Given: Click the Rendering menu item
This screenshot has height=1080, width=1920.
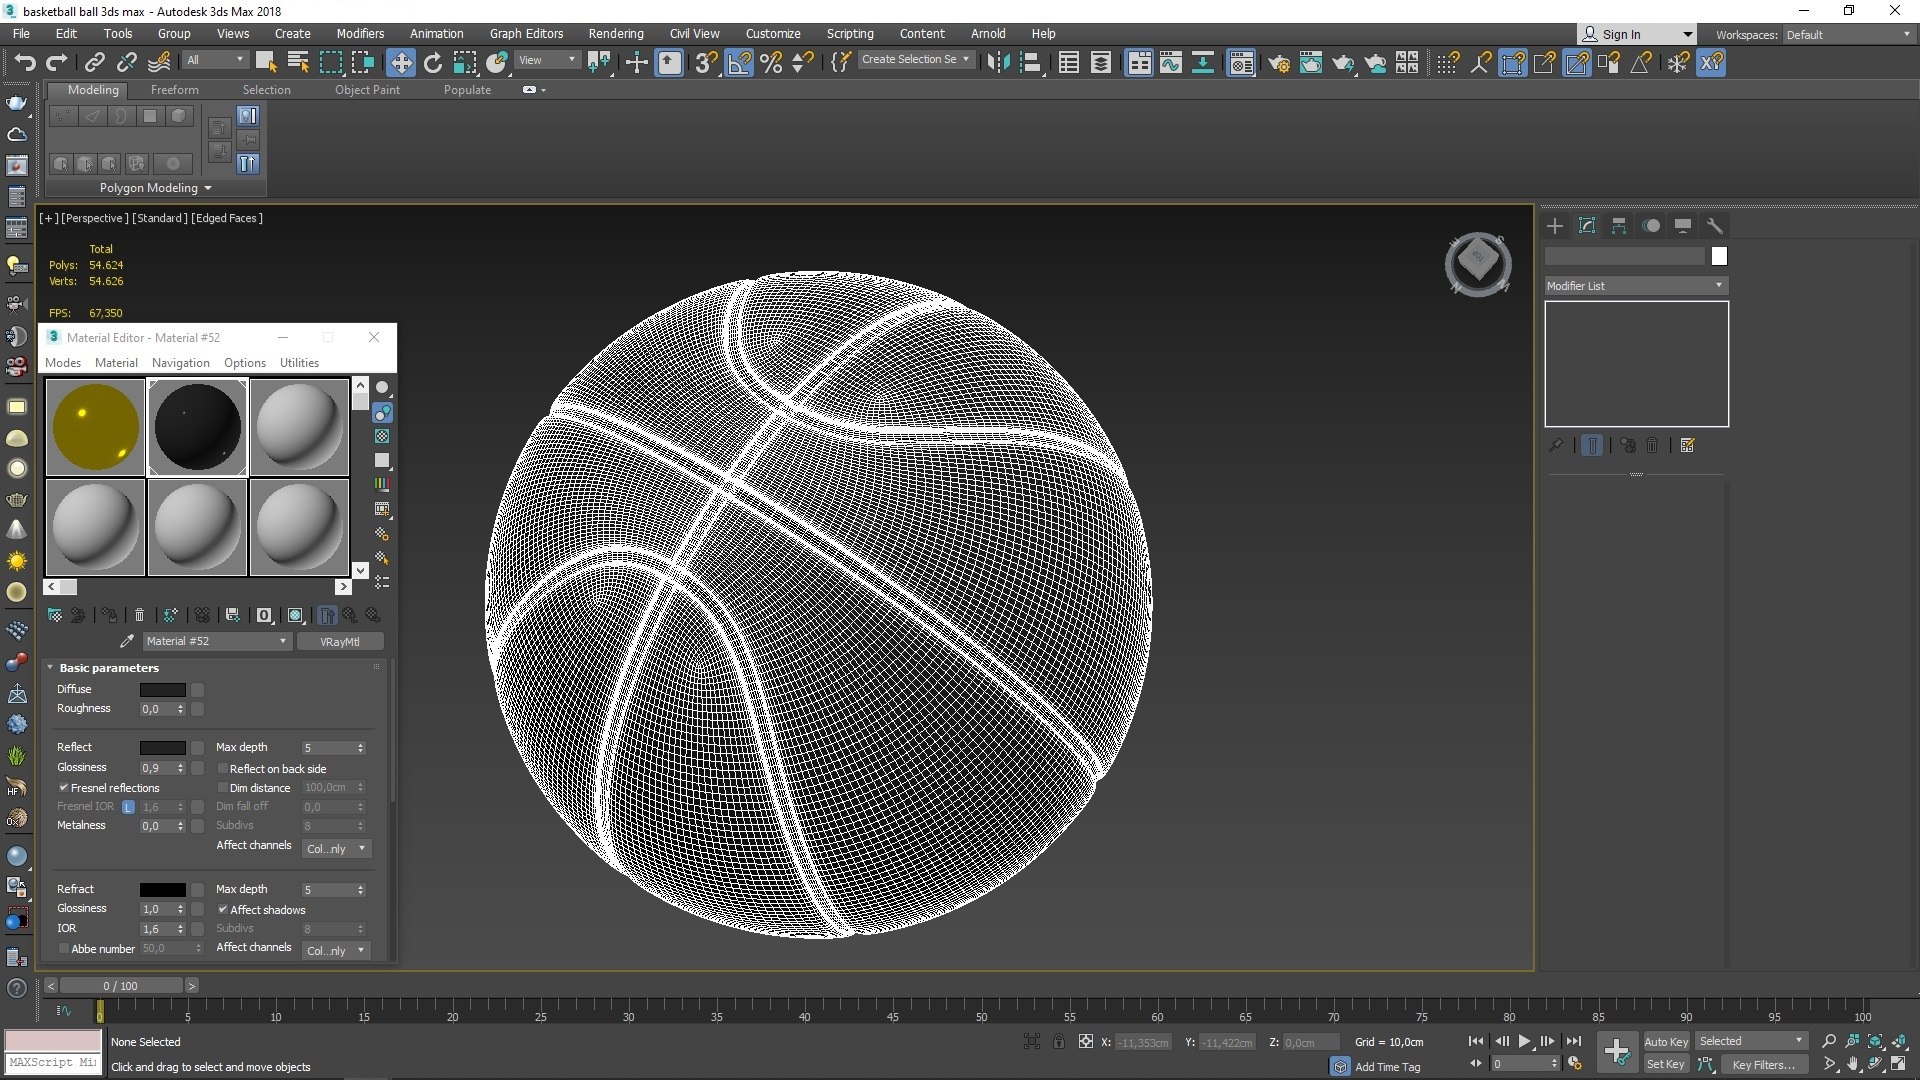Looking at the screenshot, I should point(618,33).
